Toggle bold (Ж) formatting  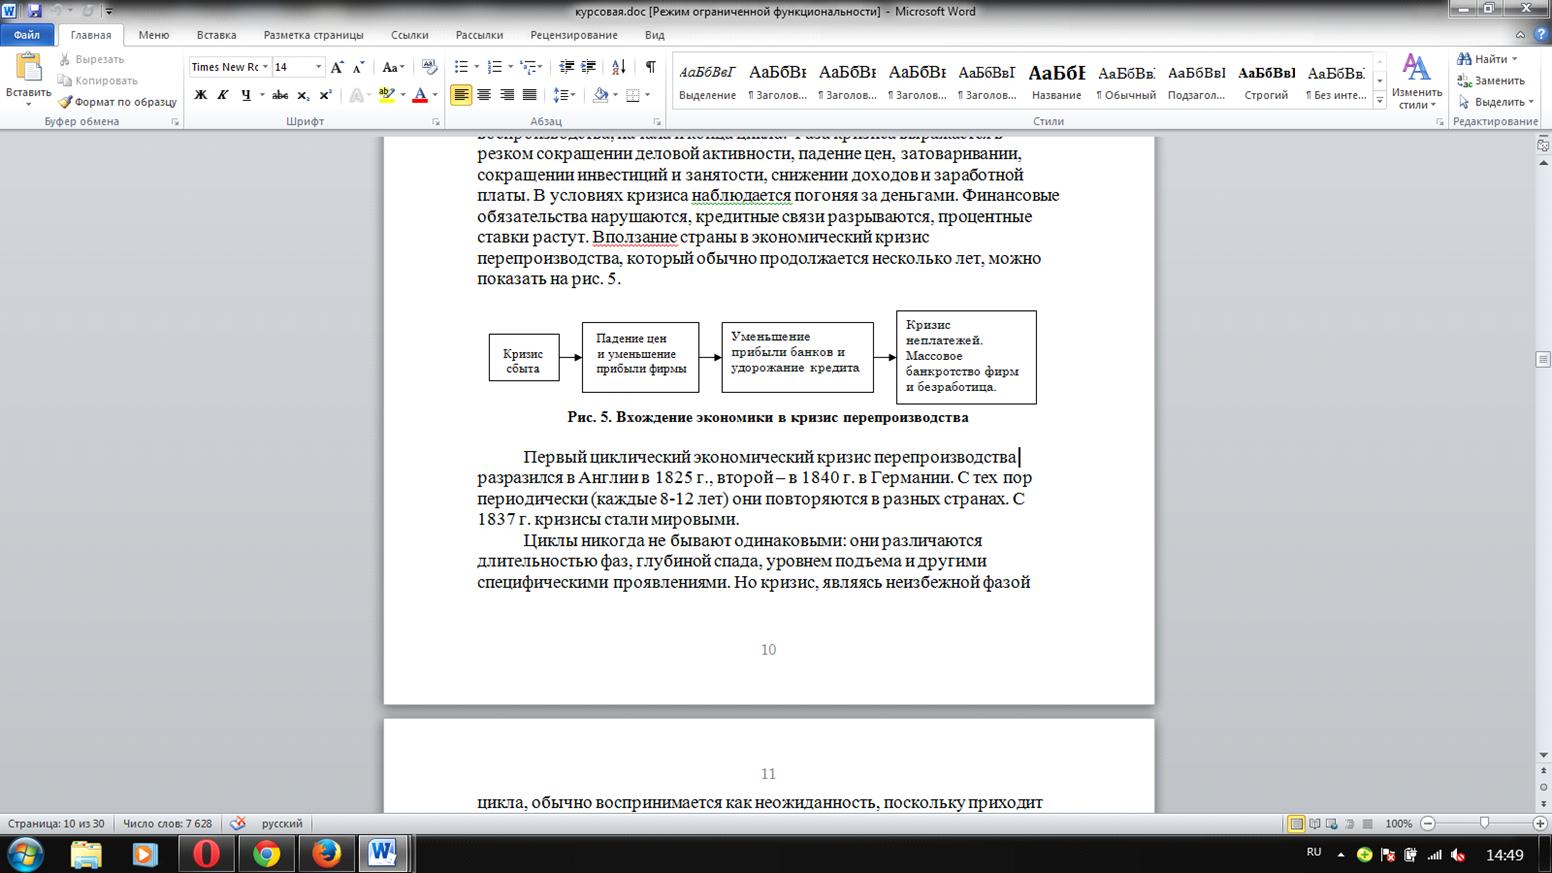[x=200, y=95]
